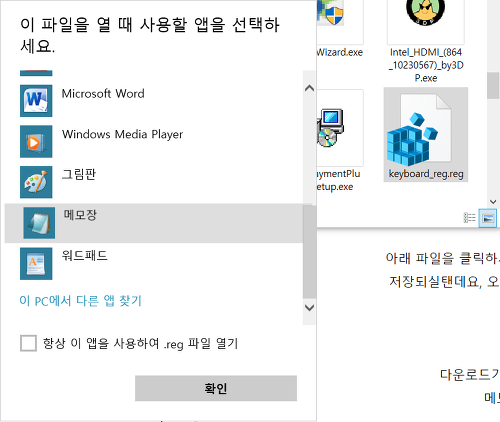Viewport: 500px width, 422px height.
Task: Click the Wizard.exe shield icon
Action: 331,13
